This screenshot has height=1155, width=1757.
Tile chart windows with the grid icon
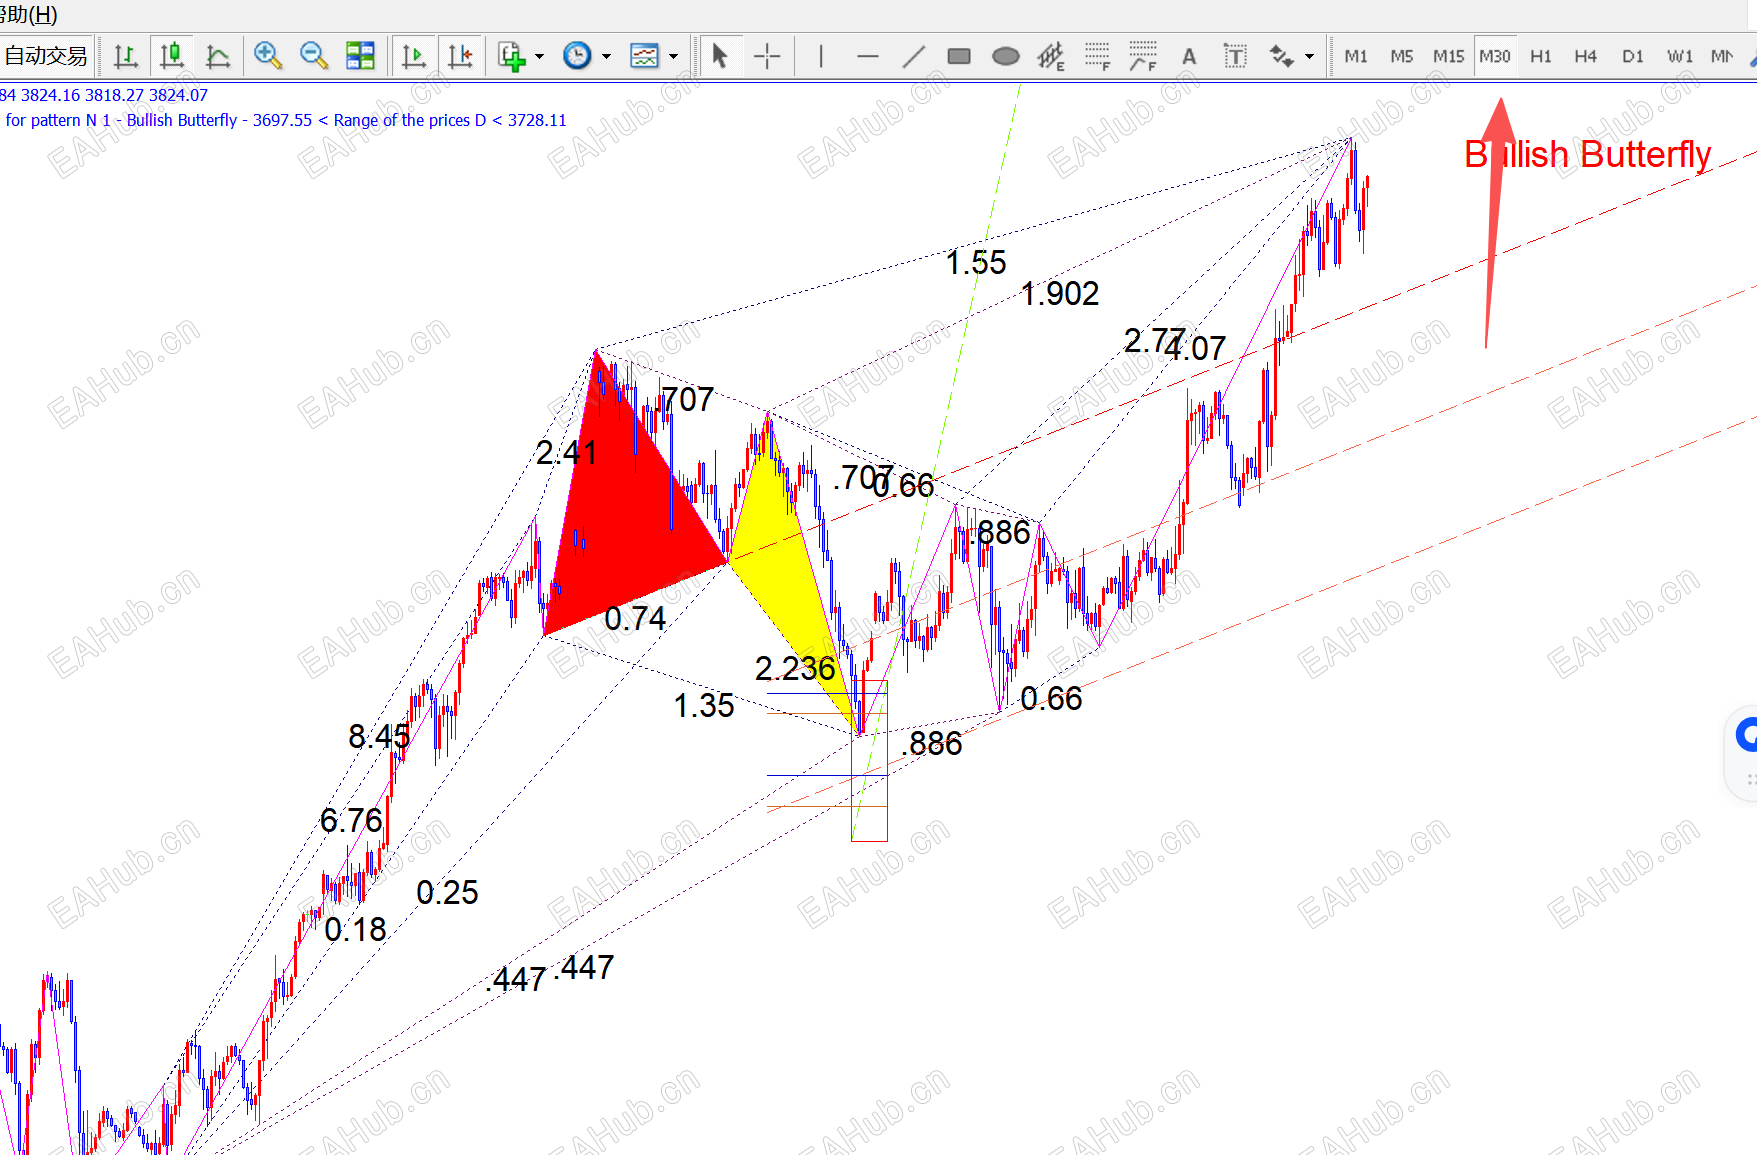click(360, 56)
